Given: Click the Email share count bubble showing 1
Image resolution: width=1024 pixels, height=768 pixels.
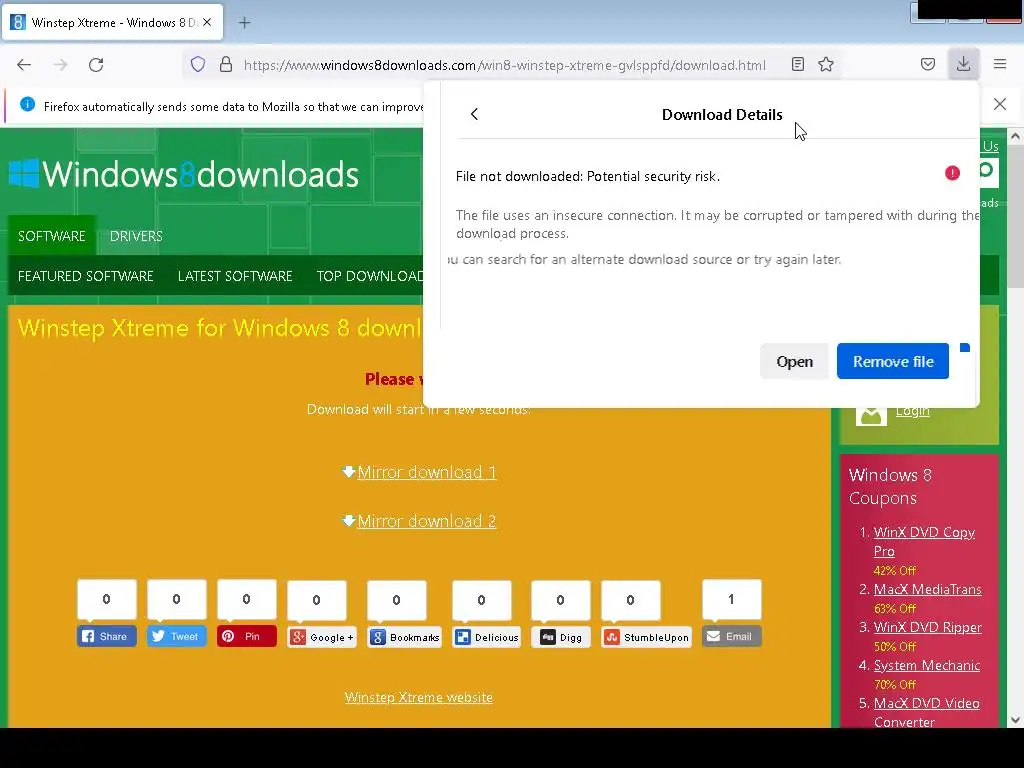Looking at the screenshot, I should (731, 600).
